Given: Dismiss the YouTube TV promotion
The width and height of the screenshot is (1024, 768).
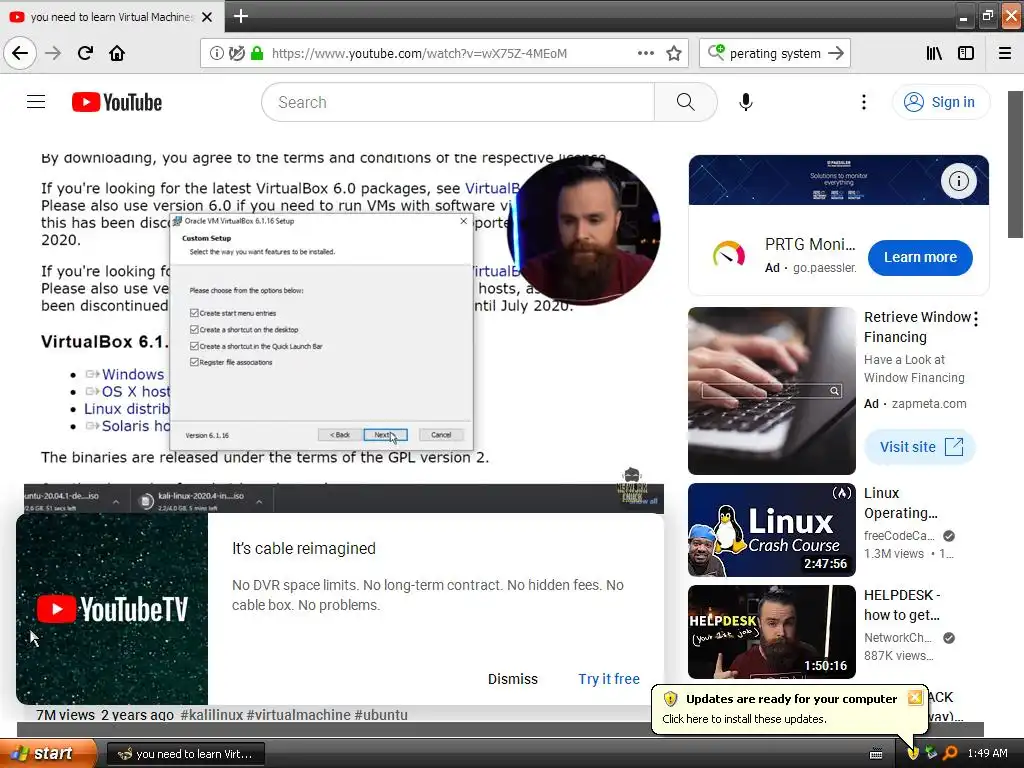Looking at the screenshot, I should pyautogui.click(x=513, y=679).
